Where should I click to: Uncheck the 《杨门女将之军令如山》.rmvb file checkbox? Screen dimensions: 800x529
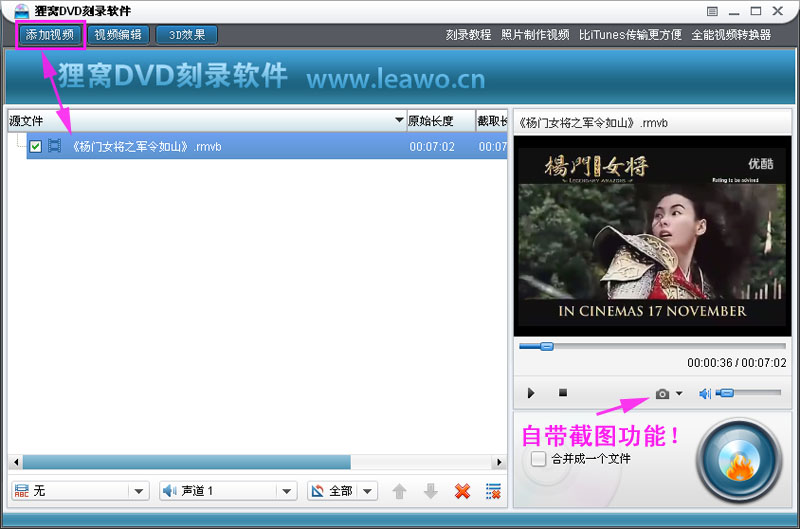click(35, 147)
